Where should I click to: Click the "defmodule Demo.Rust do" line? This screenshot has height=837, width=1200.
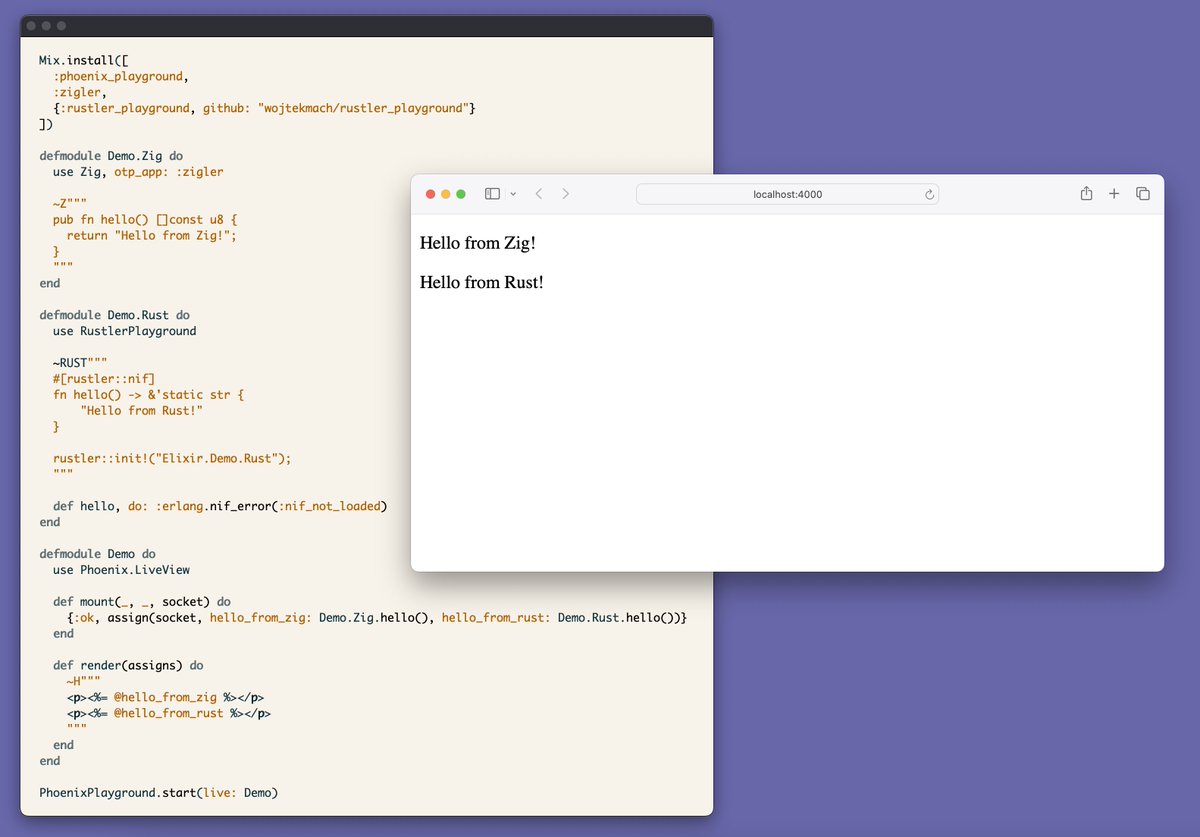(x=114, y=315)
